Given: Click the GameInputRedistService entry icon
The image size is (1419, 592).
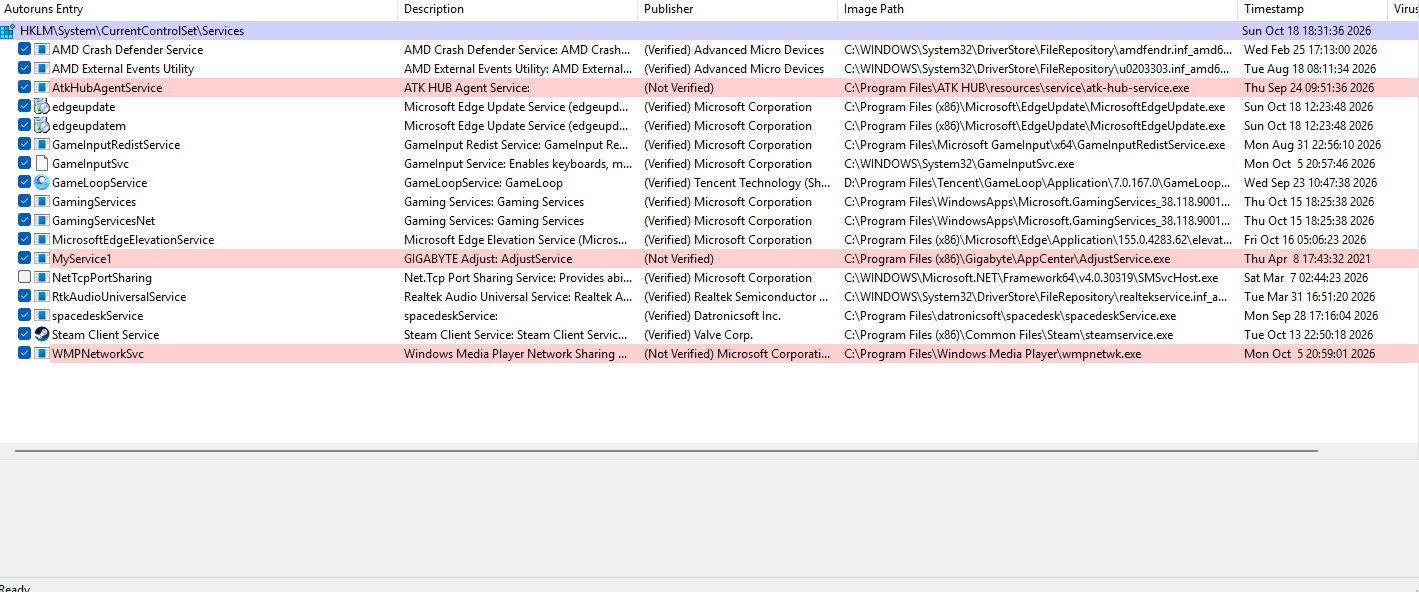Looking at the screenshot, I should pyautogui.click(x=42, y=145).
